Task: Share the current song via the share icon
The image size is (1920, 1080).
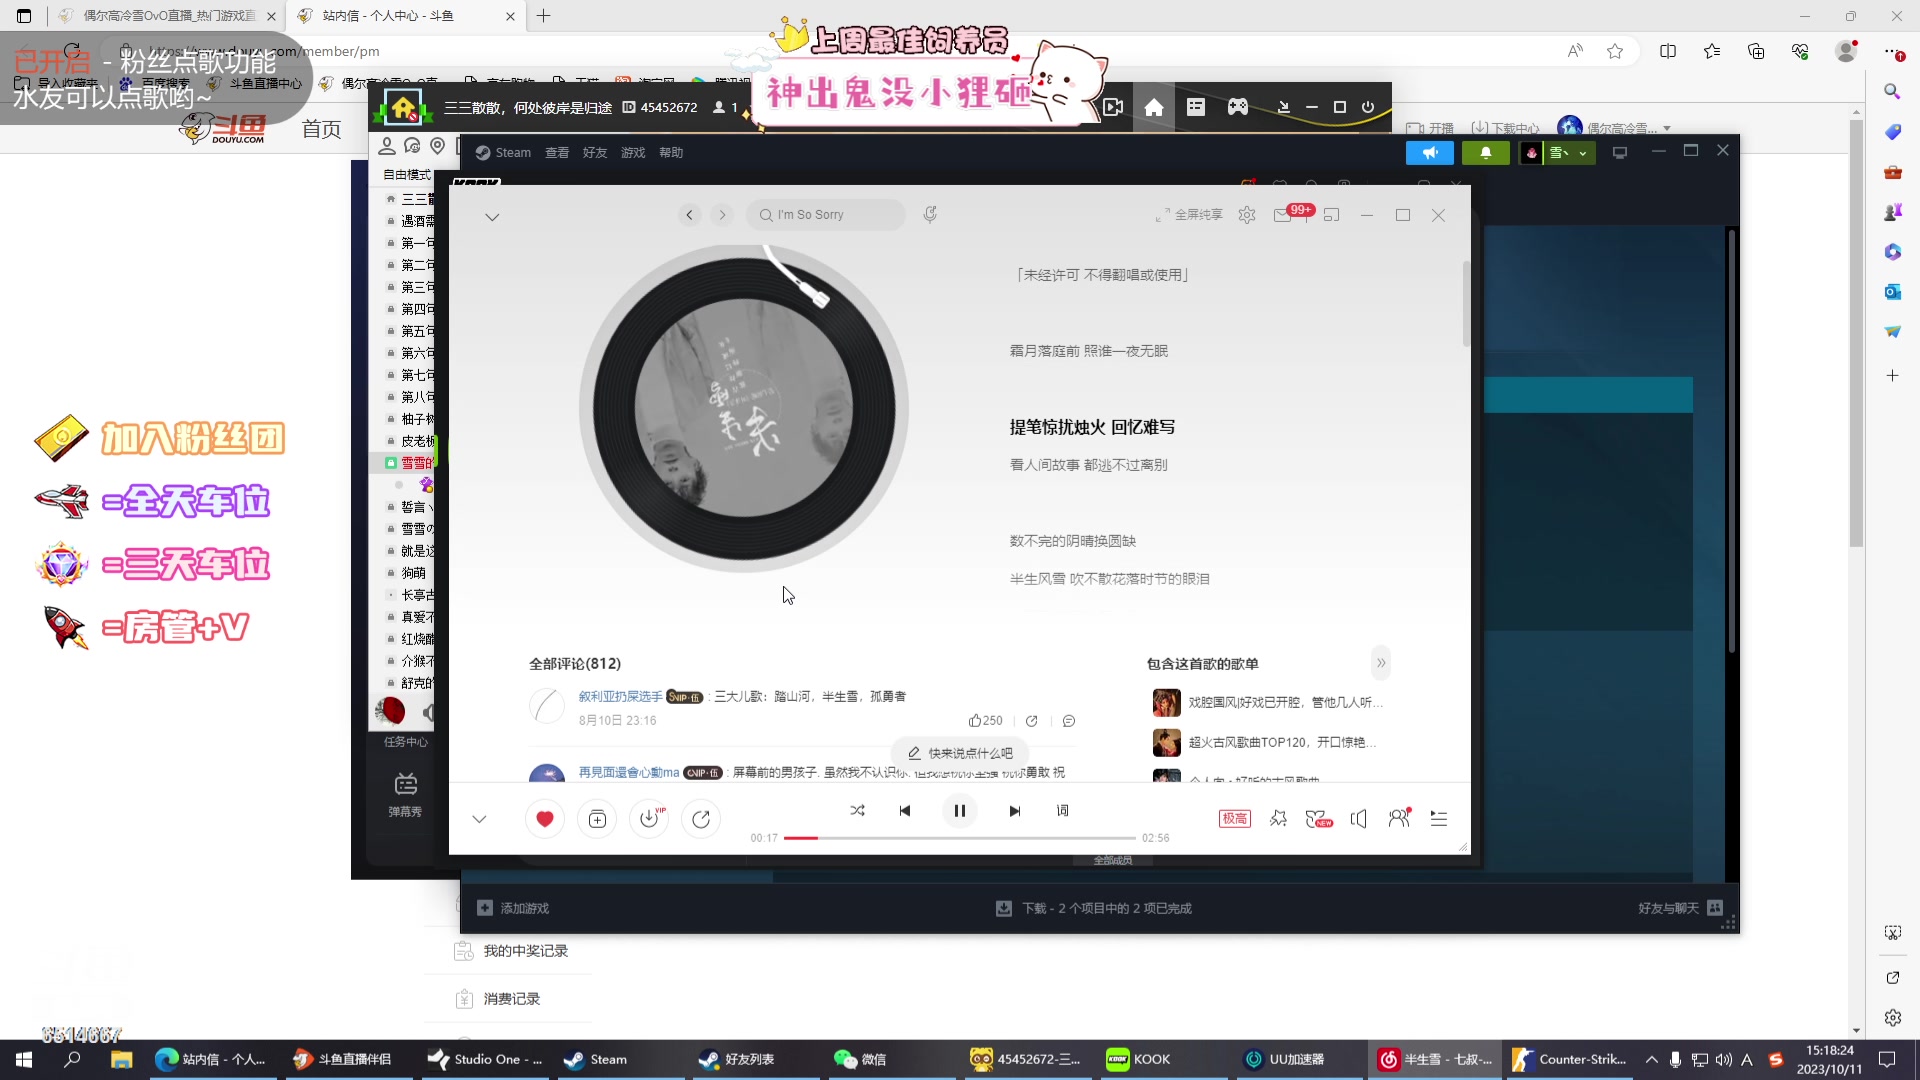Action: (701, 819)
